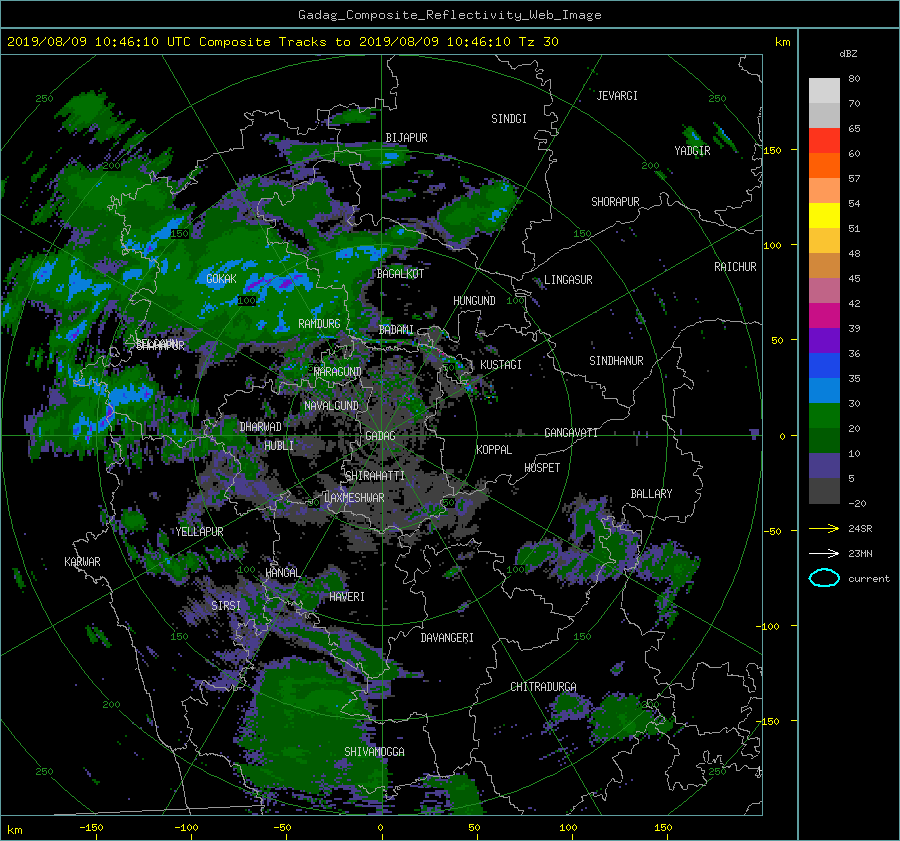
Task: Click the JEVARGI city label
Action: (617, 96)
